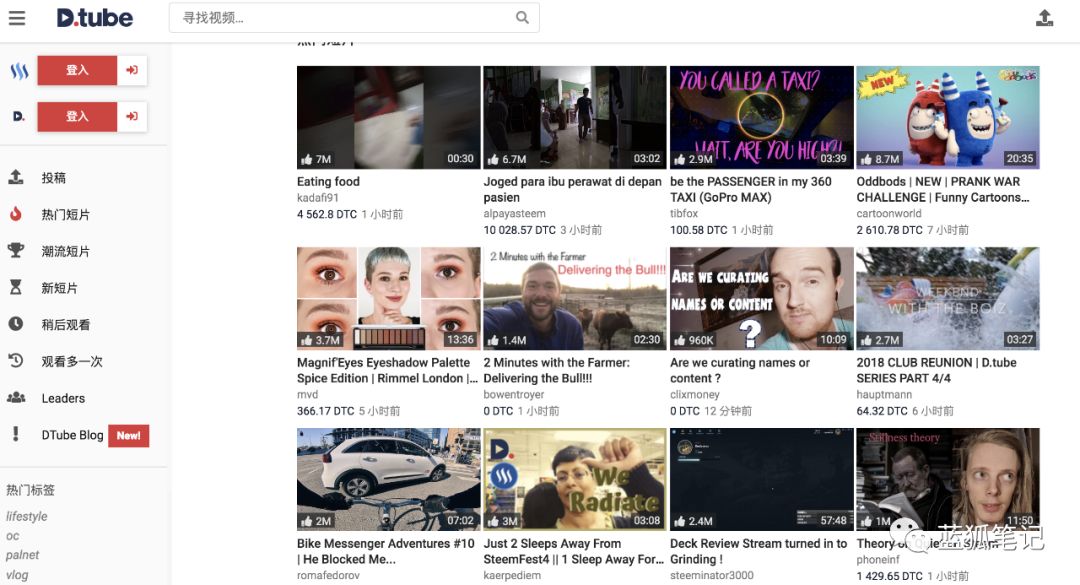Click the trophy icon for 潮流短片
This screenshot has height=585, width=1080.
coord(16,250)
